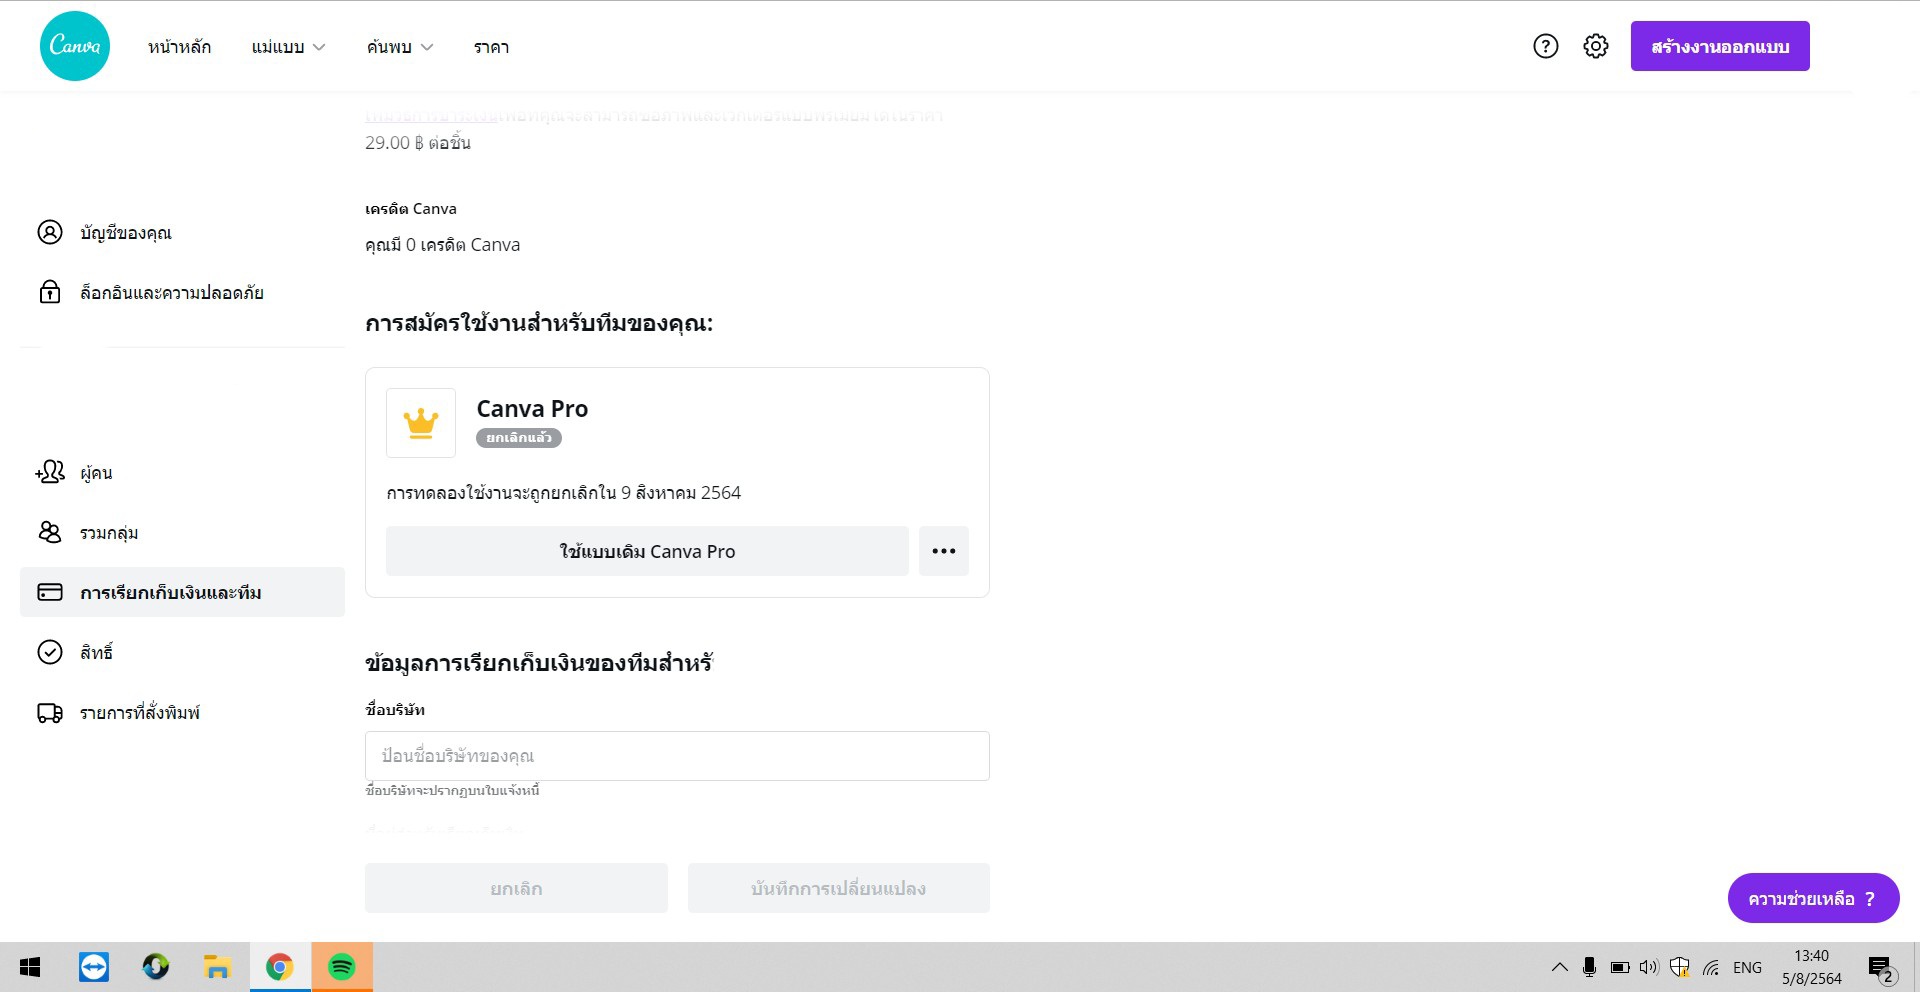Open the ความช่วยเหลือ help button
This screenshot has width=1920, height=992.
tap(1813, 898)
